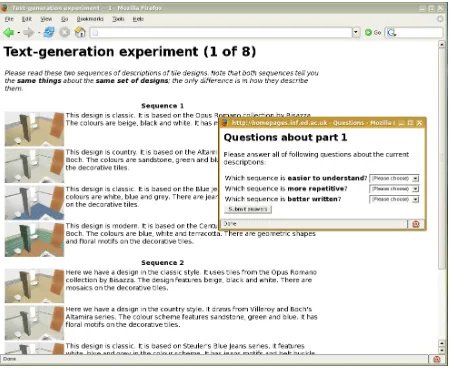Click the 'Sequence 1' heading
Image resolution: width=450 pixels, height=368 pixels.
point(162,106)
